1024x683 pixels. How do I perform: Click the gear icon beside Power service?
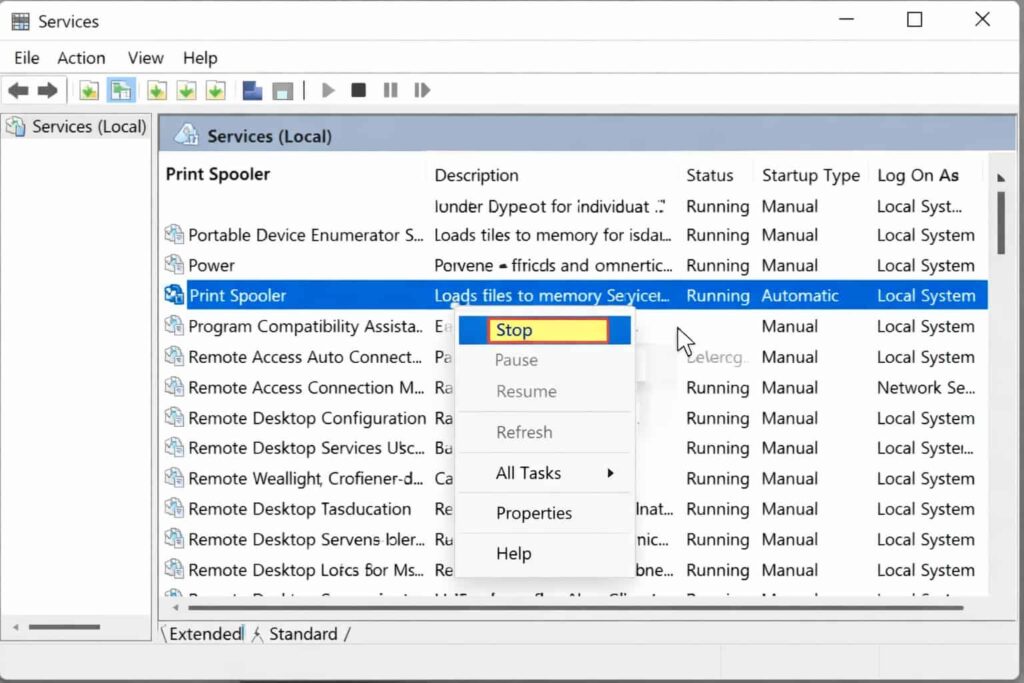(x=174, y=265)
